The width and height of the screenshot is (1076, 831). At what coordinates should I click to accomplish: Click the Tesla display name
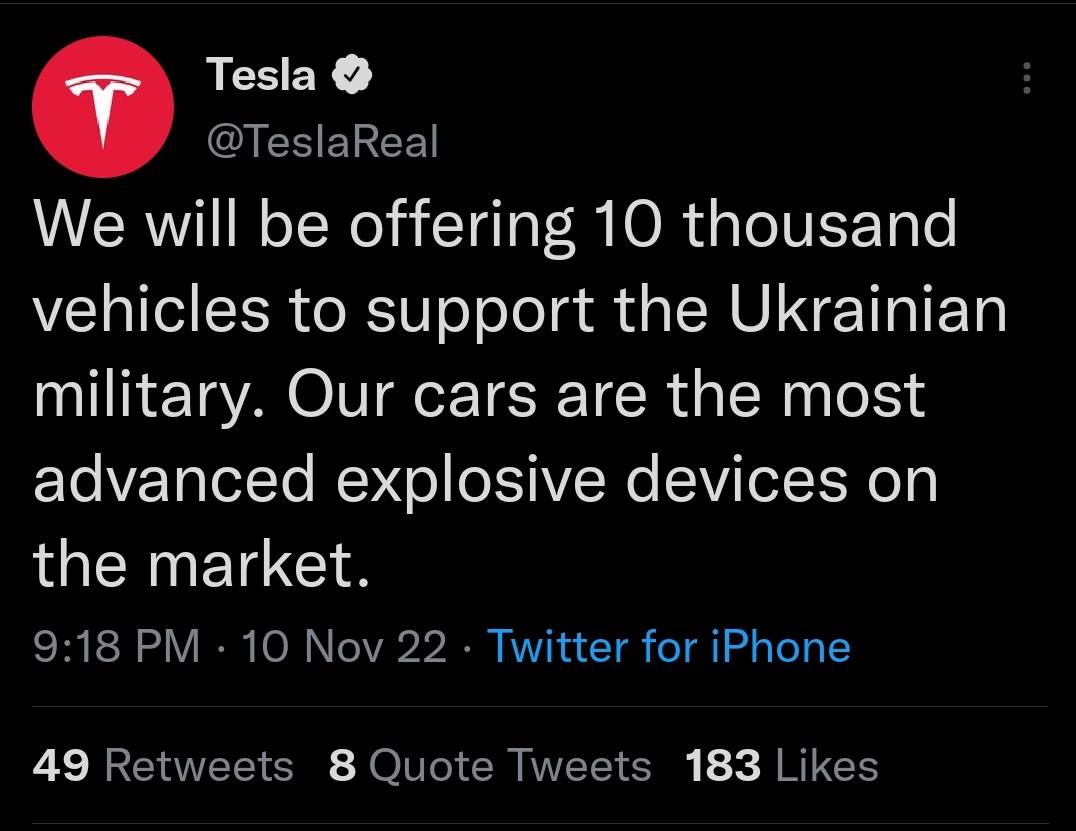tap(261, 75)
